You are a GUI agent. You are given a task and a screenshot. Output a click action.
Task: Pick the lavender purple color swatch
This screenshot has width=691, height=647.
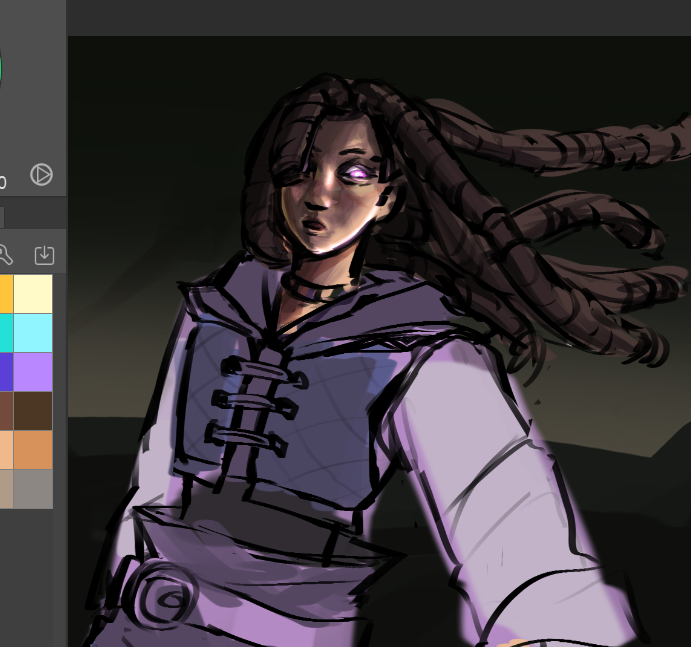tap(33, 372)
